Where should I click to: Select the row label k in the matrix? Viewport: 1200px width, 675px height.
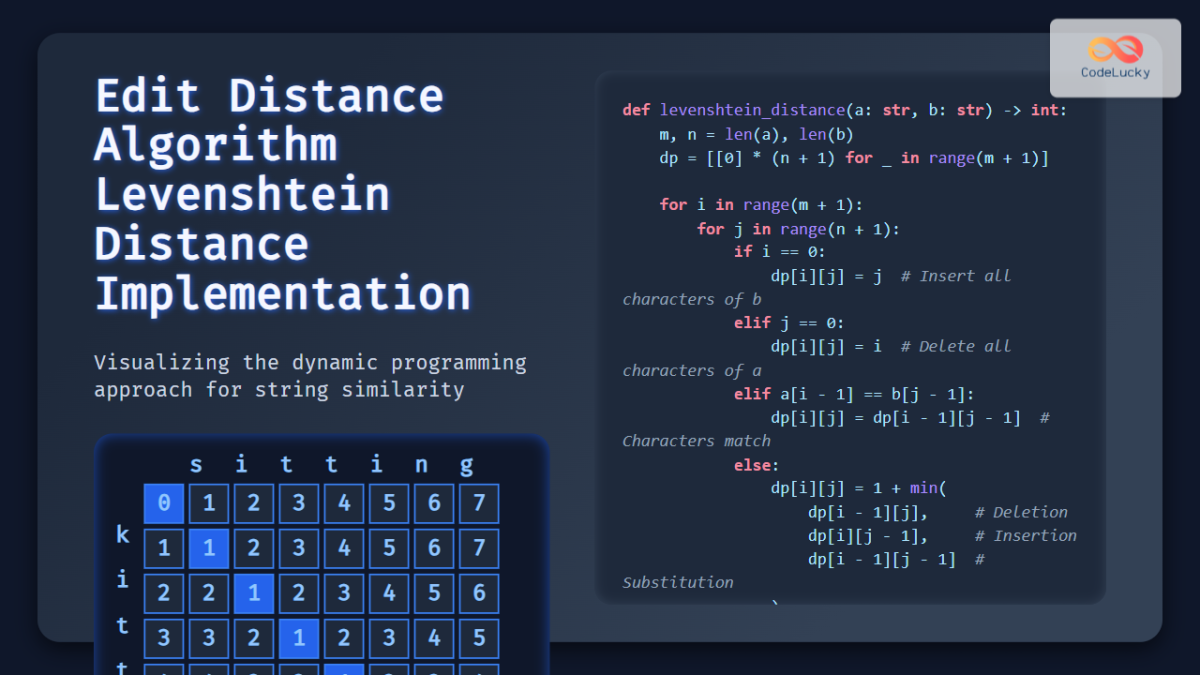121,535
